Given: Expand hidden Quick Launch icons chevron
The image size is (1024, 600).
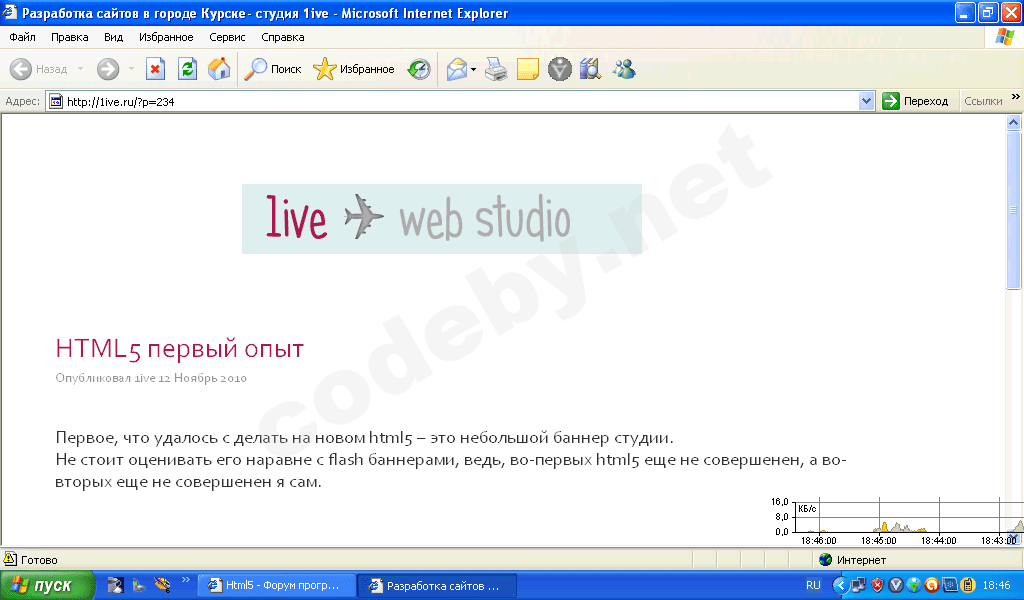Looking at the screenshot, I should tap(185, 580).
